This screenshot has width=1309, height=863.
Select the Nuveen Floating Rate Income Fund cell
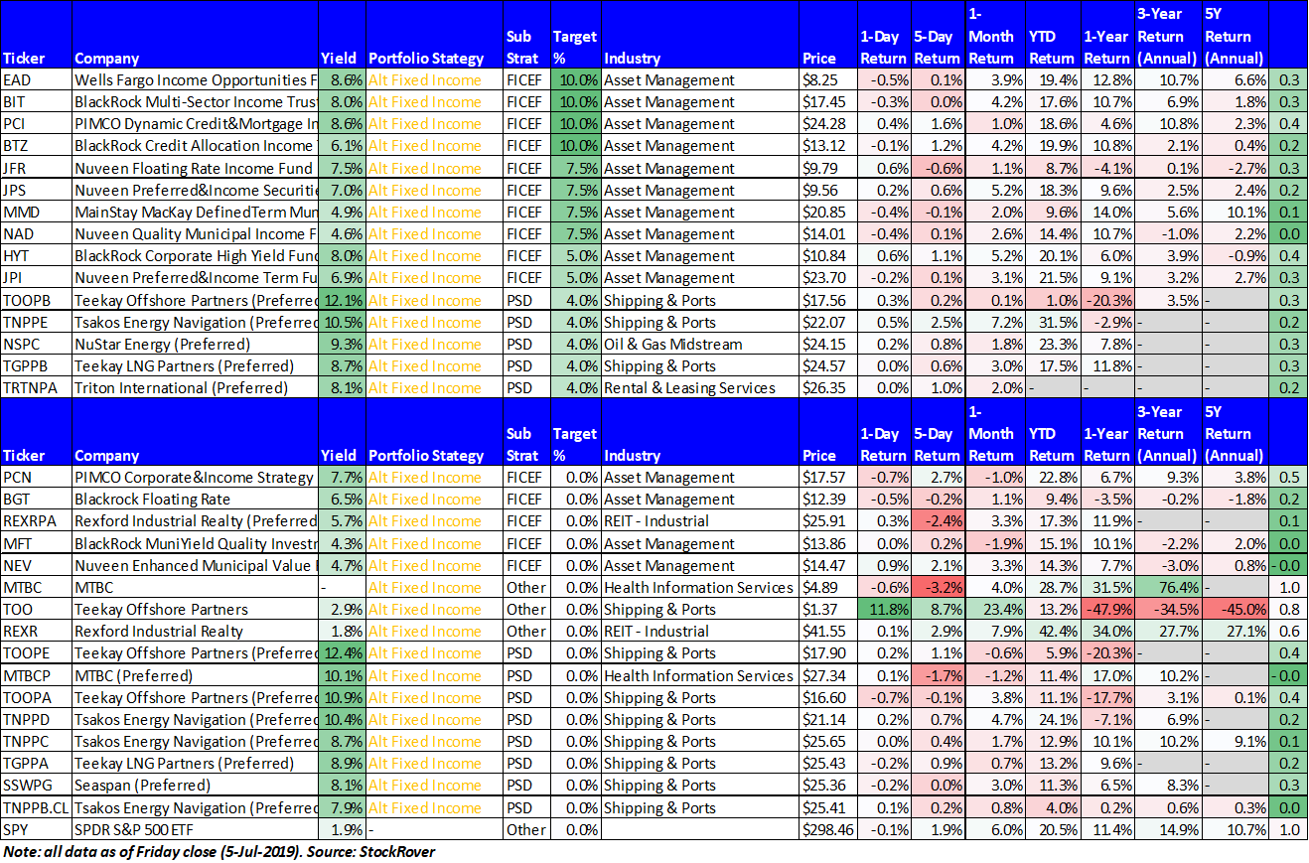coord(195,168)
